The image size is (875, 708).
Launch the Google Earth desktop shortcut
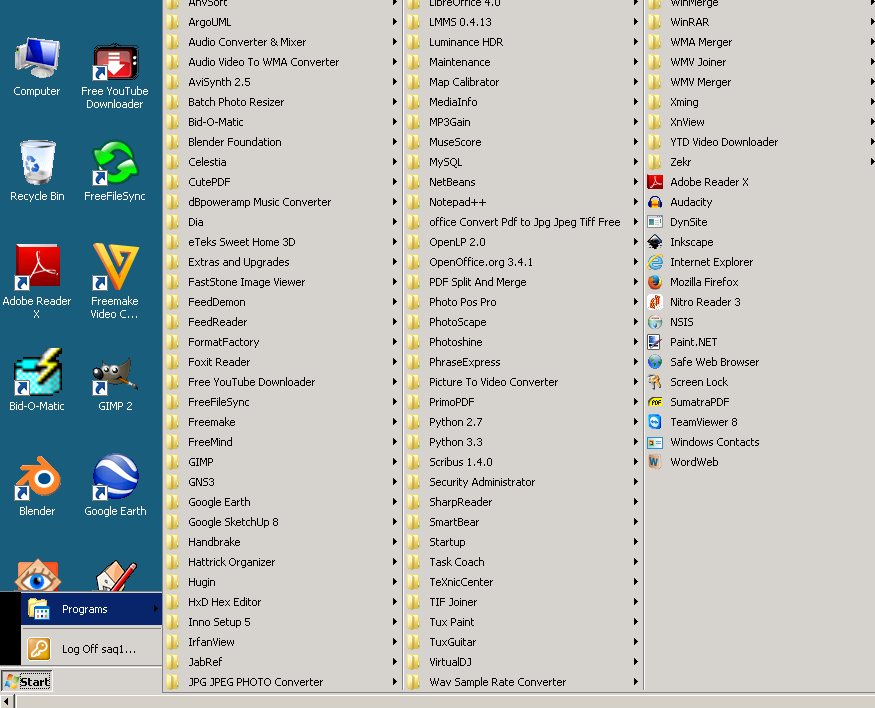coord(115,485)
